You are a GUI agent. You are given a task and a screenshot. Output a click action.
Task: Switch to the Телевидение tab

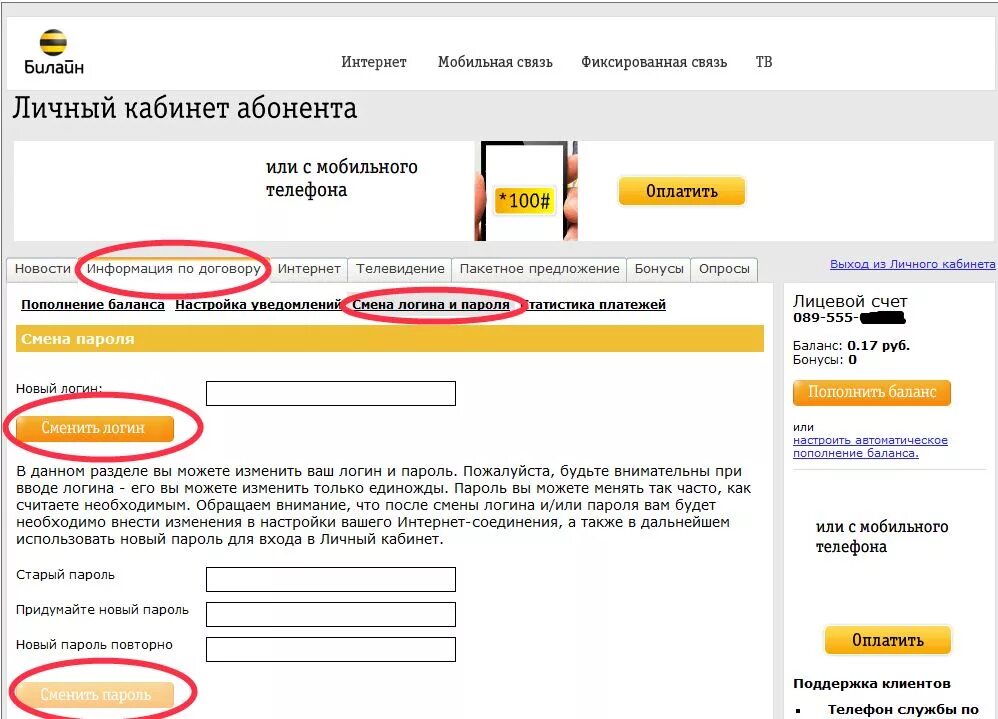coord(400,269)
